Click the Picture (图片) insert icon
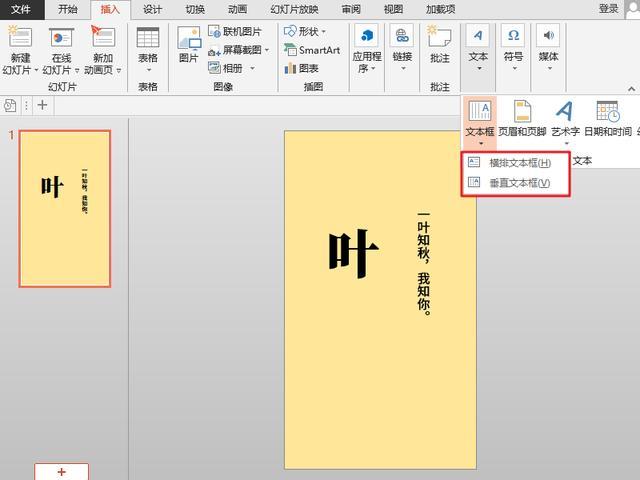Viewport: 640px width, 480px height. point(189,40)
